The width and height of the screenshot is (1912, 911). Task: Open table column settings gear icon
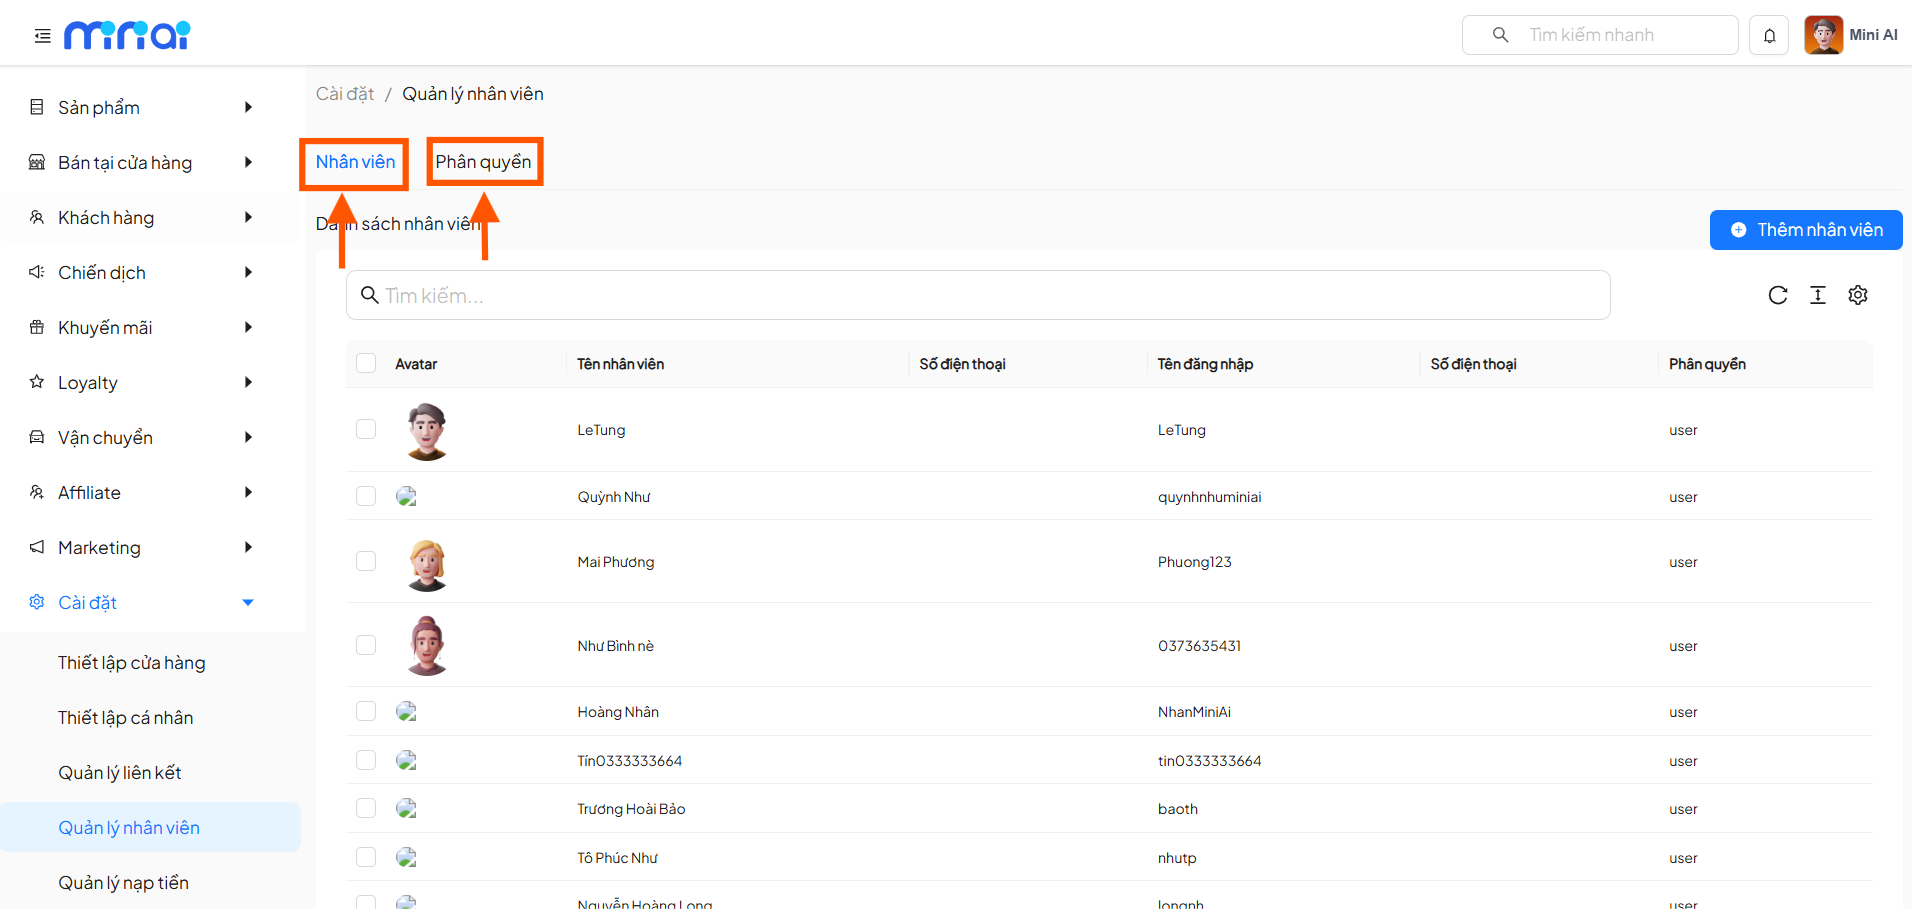(x=1858, y=295)
